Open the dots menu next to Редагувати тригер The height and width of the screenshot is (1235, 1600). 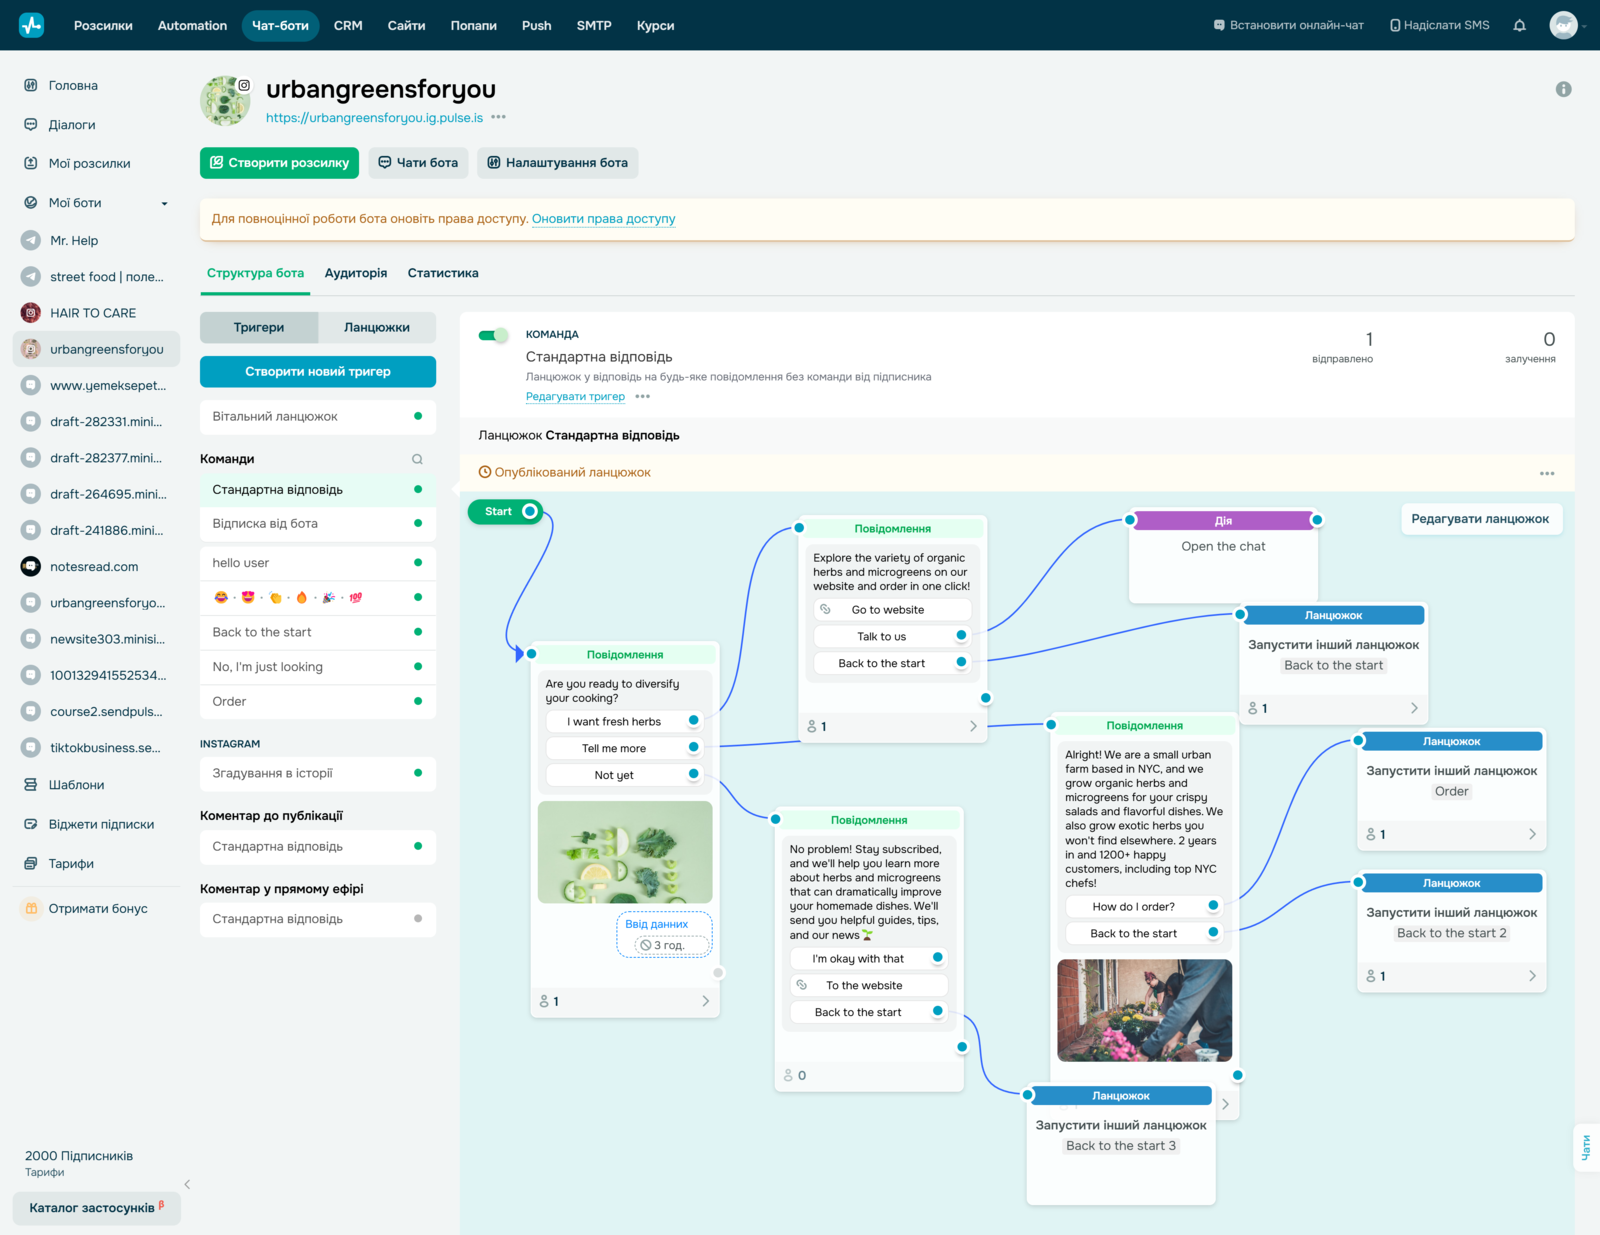[642, 396]
